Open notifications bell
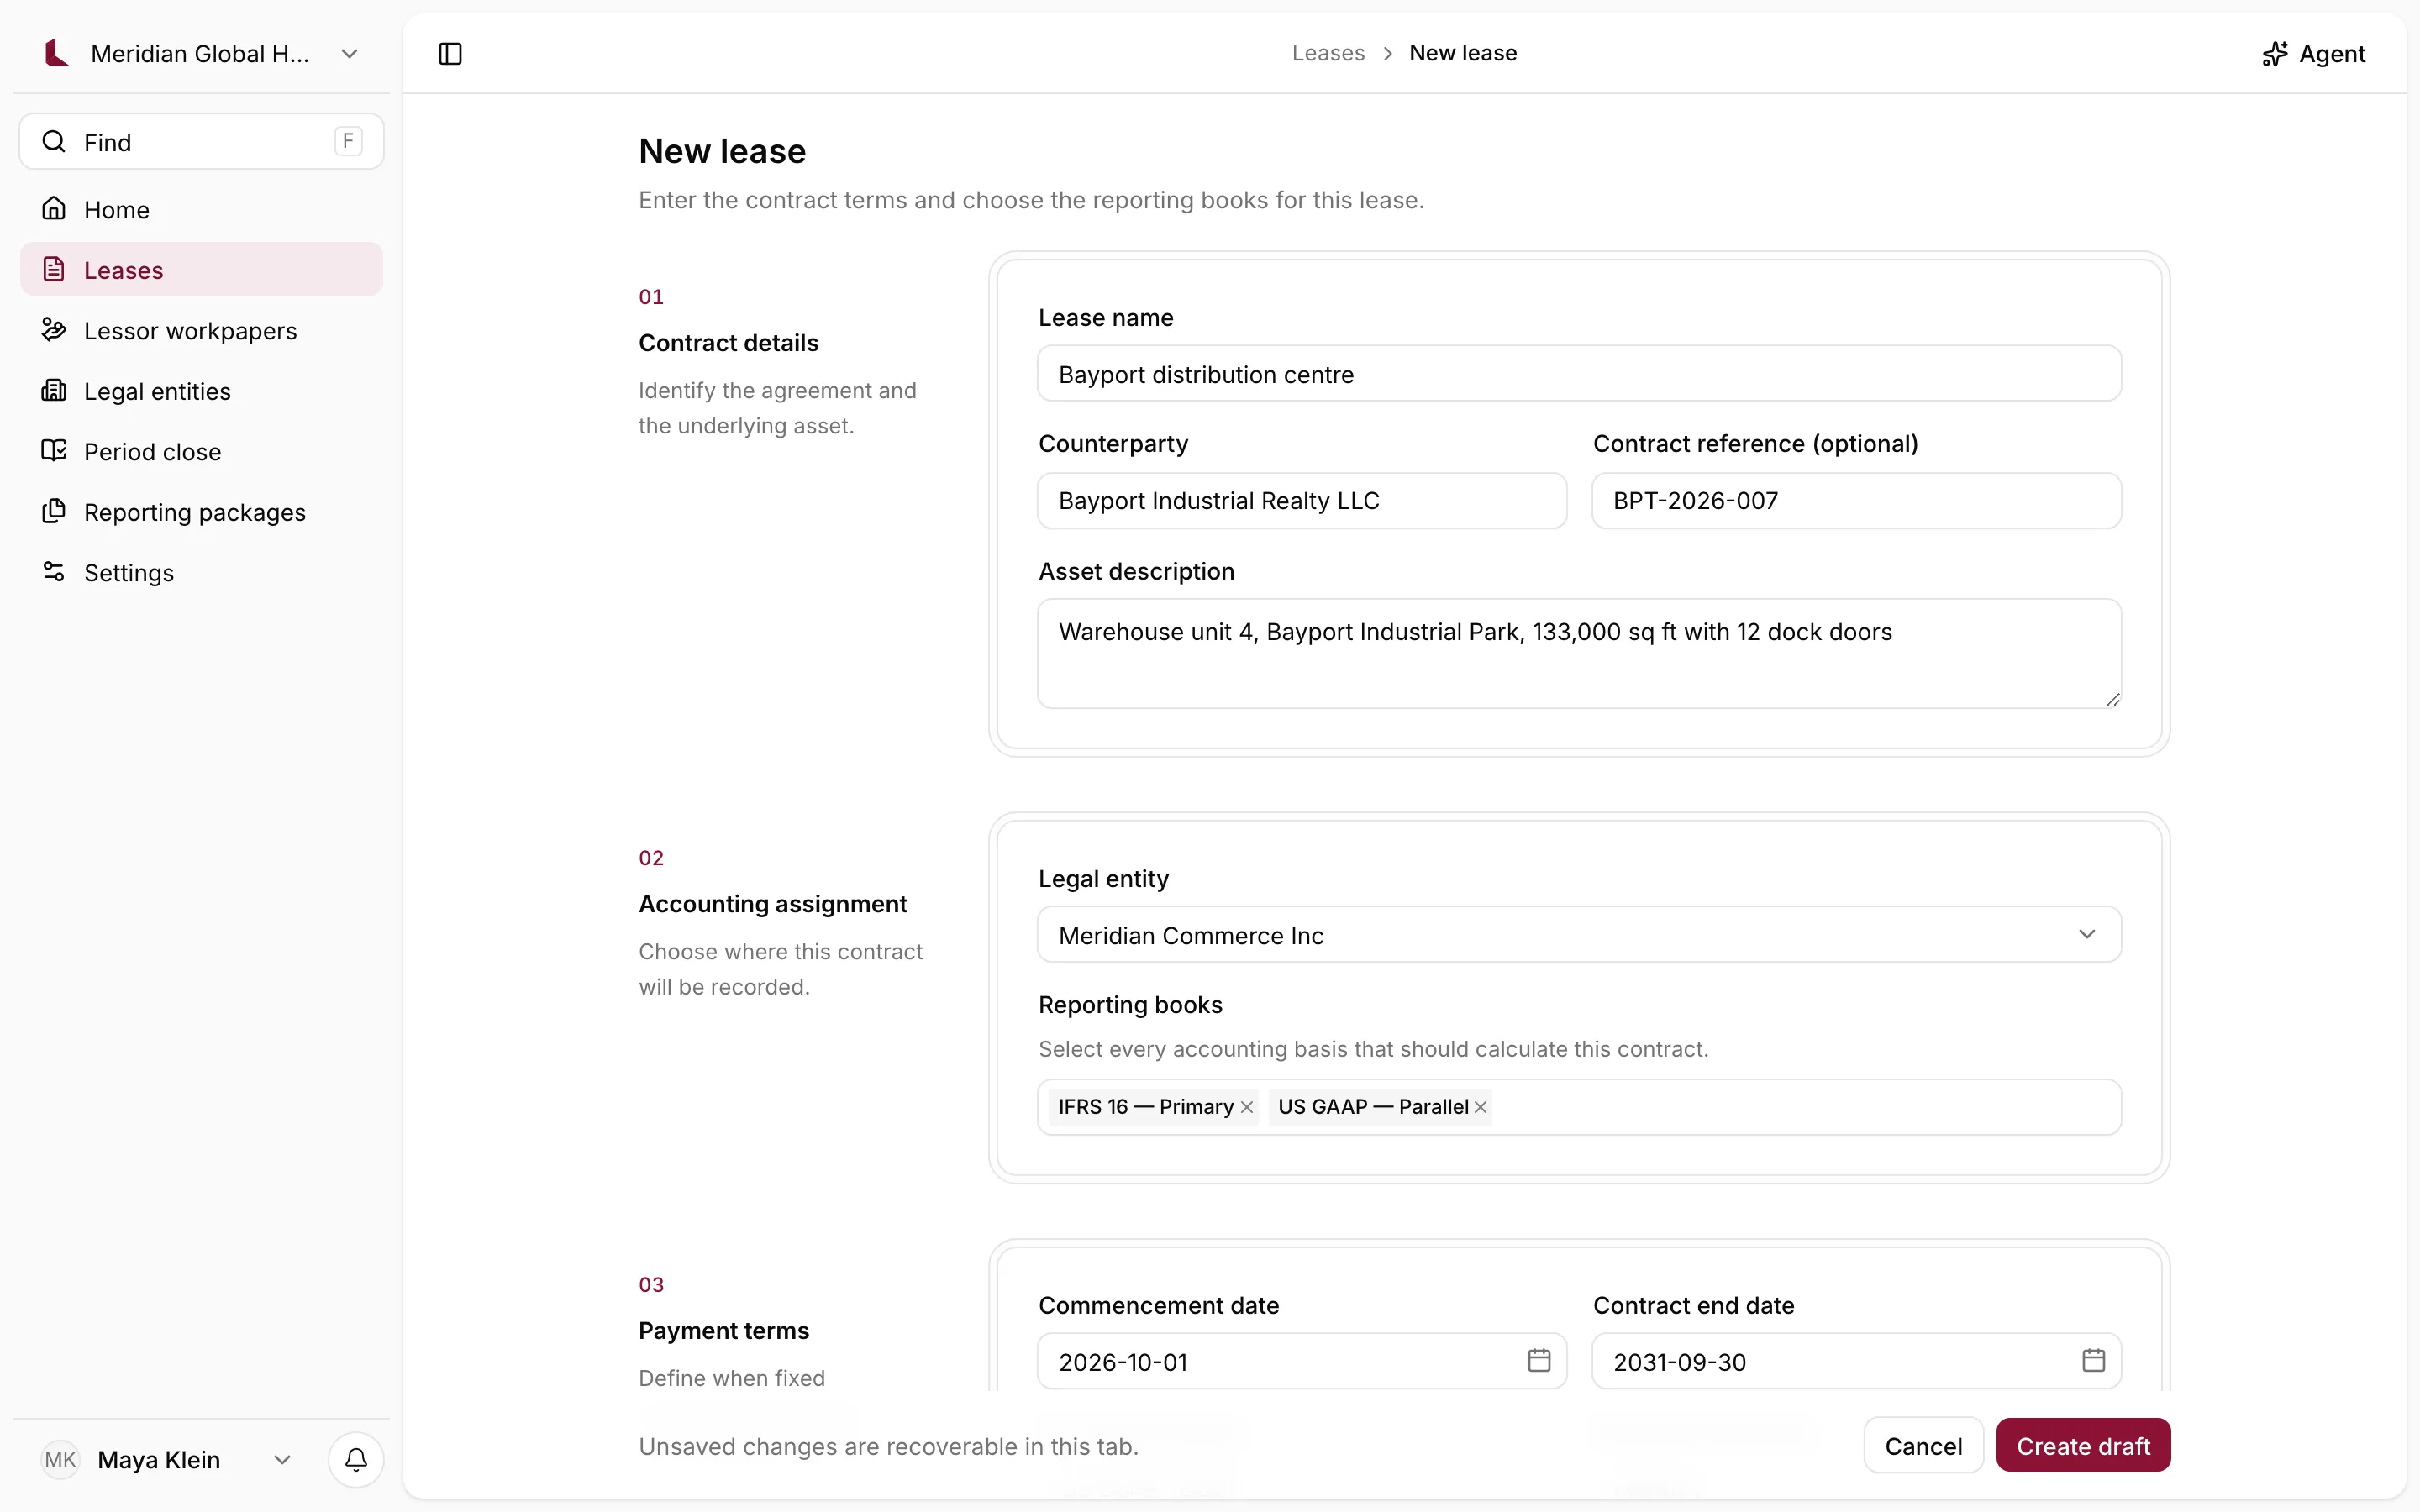The image size is (2420, 1512). point(356,1459)
